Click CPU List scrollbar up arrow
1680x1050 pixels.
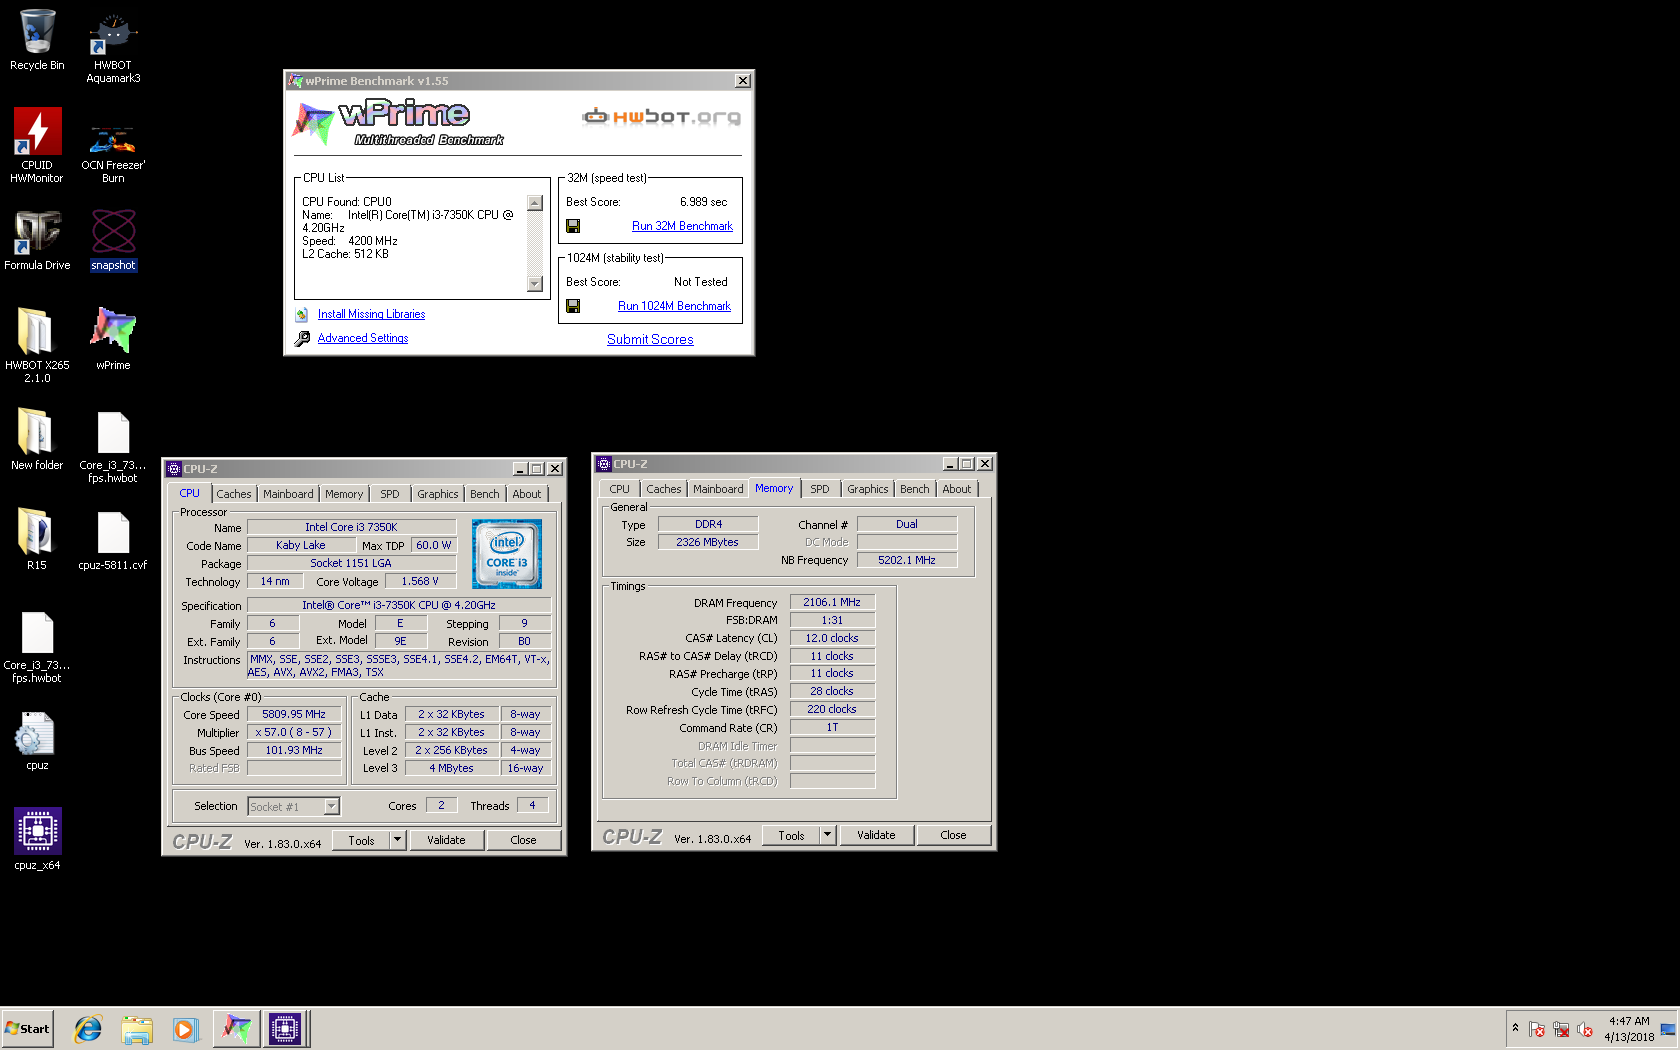(535, 203)
